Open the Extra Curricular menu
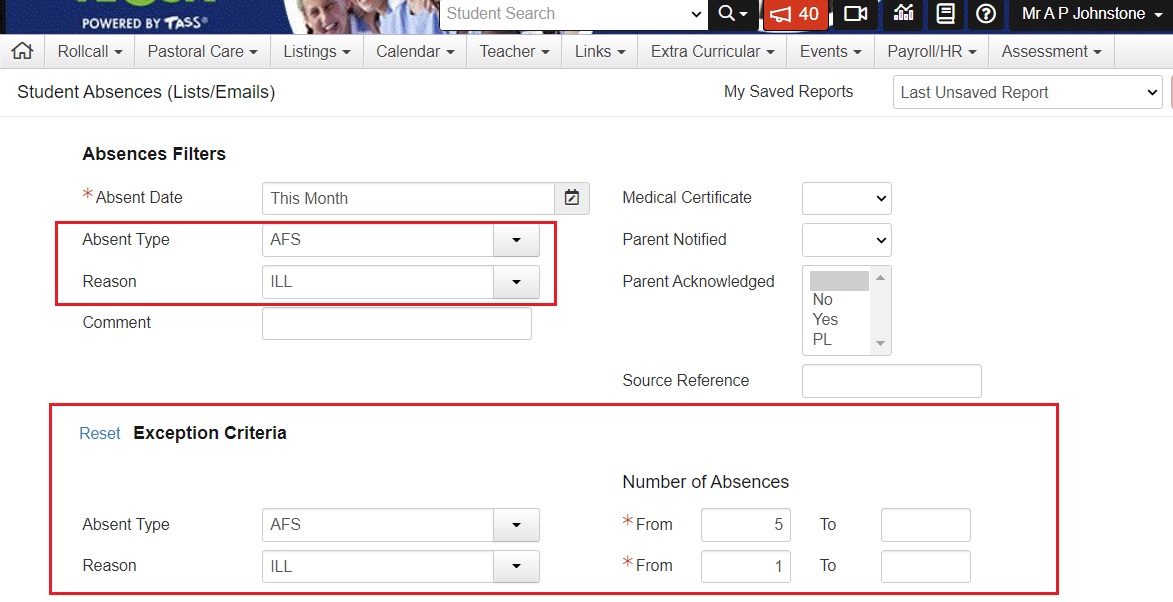1173x602 pixels. coord(712,51)
